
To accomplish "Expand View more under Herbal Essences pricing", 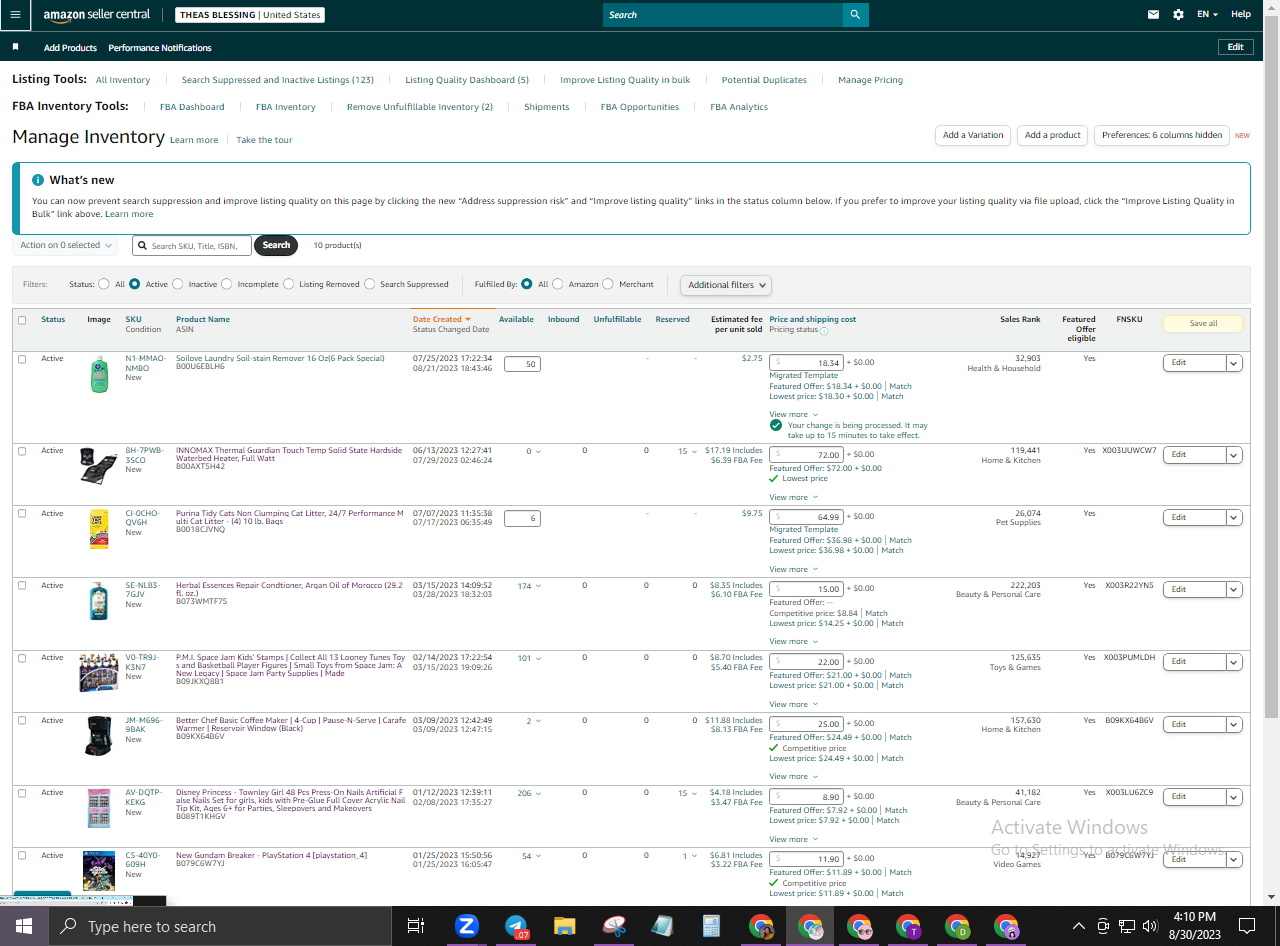I will (x=793, y=642).
